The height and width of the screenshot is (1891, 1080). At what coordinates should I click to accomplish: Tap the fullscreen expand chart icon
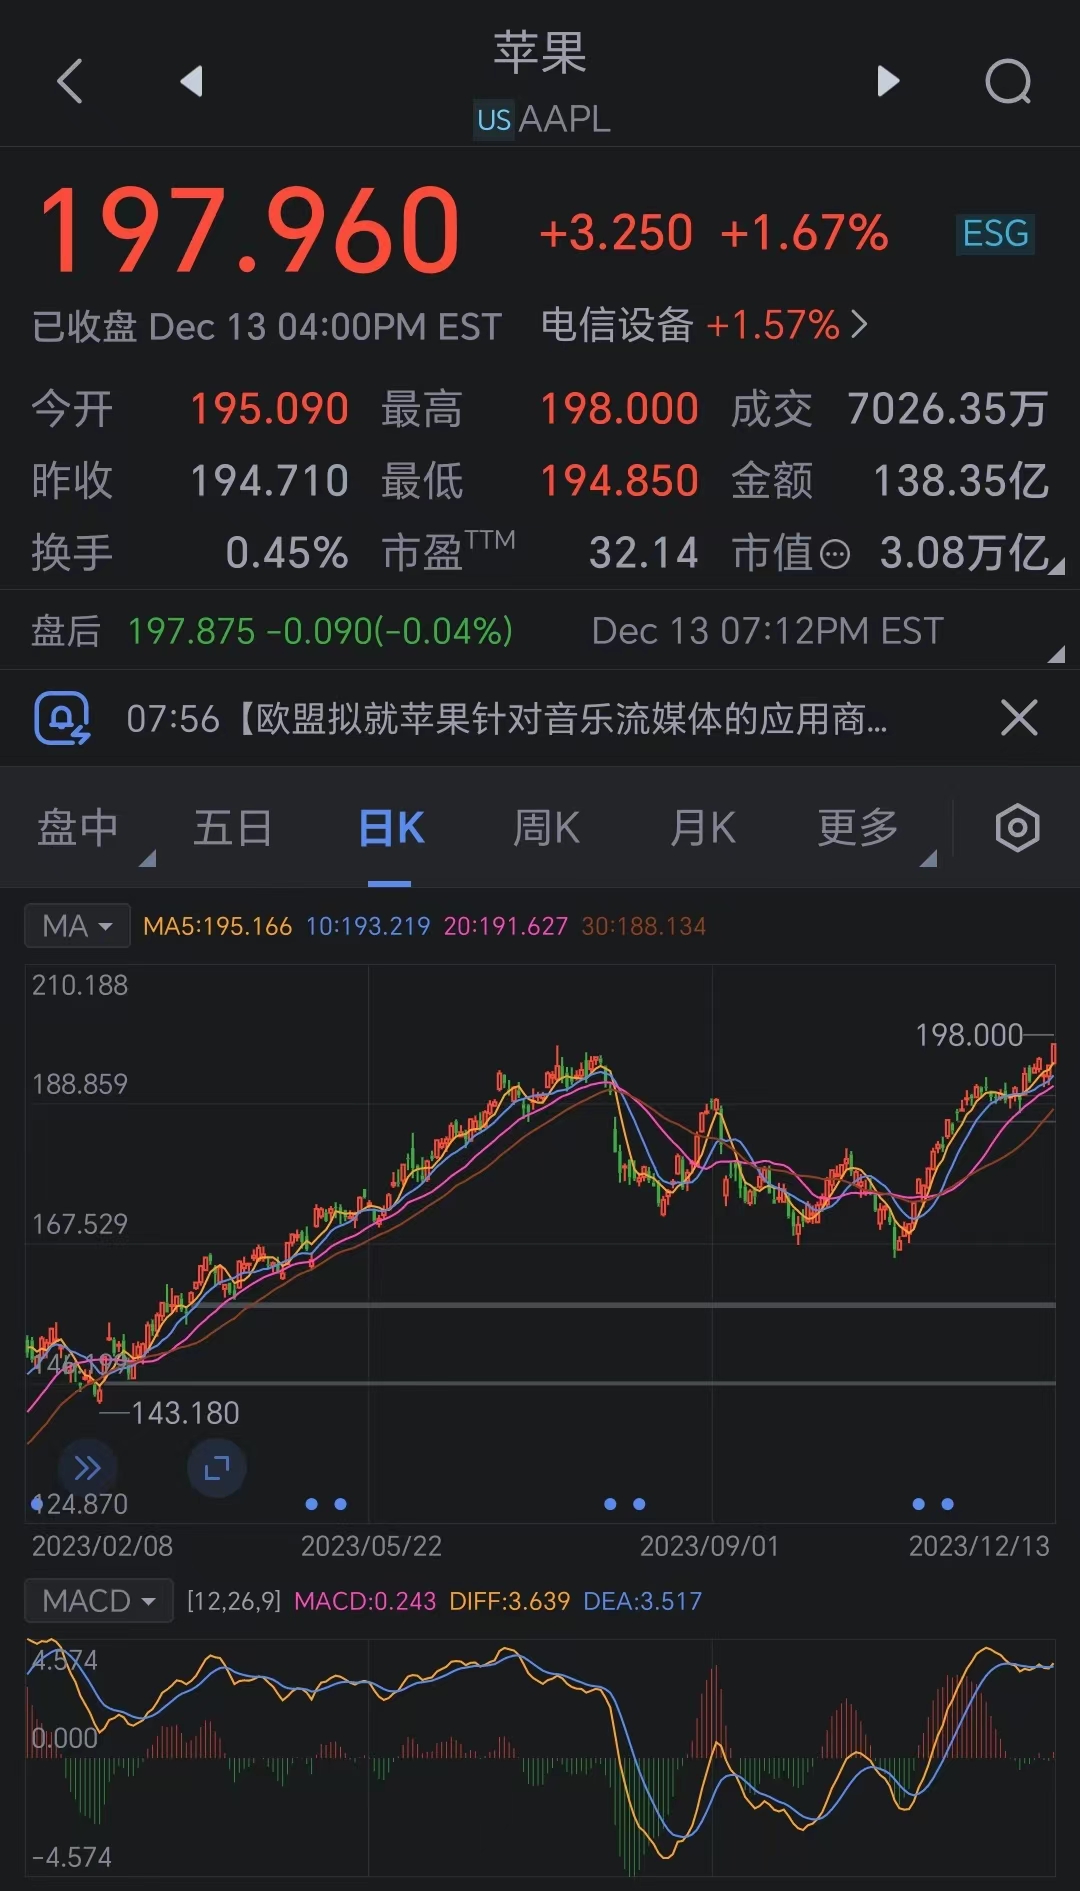click(217, 1468)
